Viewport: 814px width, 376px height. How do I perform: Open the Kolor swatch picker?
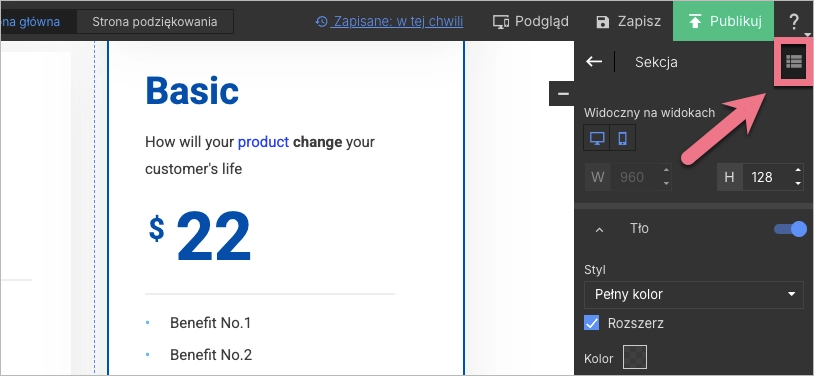(x=634, y=358)
